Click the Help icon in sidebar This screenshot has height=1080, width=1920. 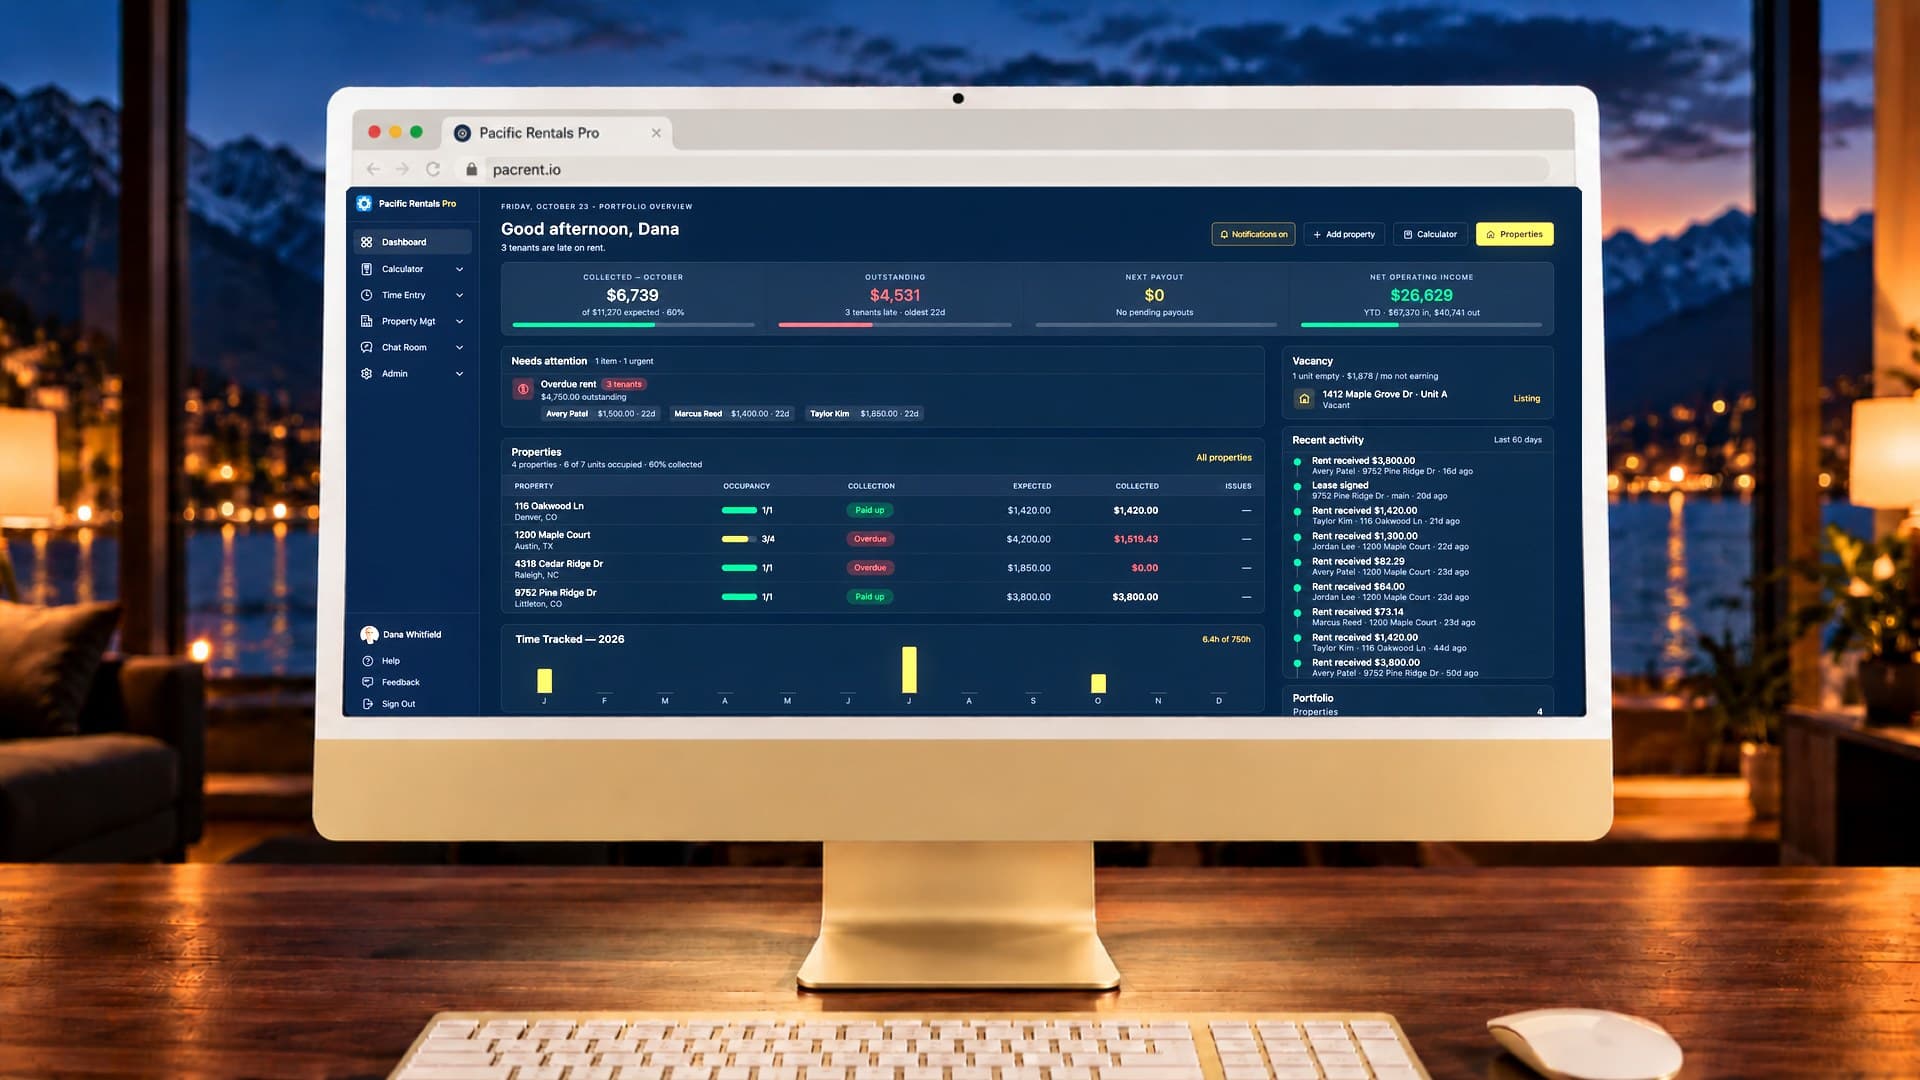pyautogui.click(x=367, y=661)
